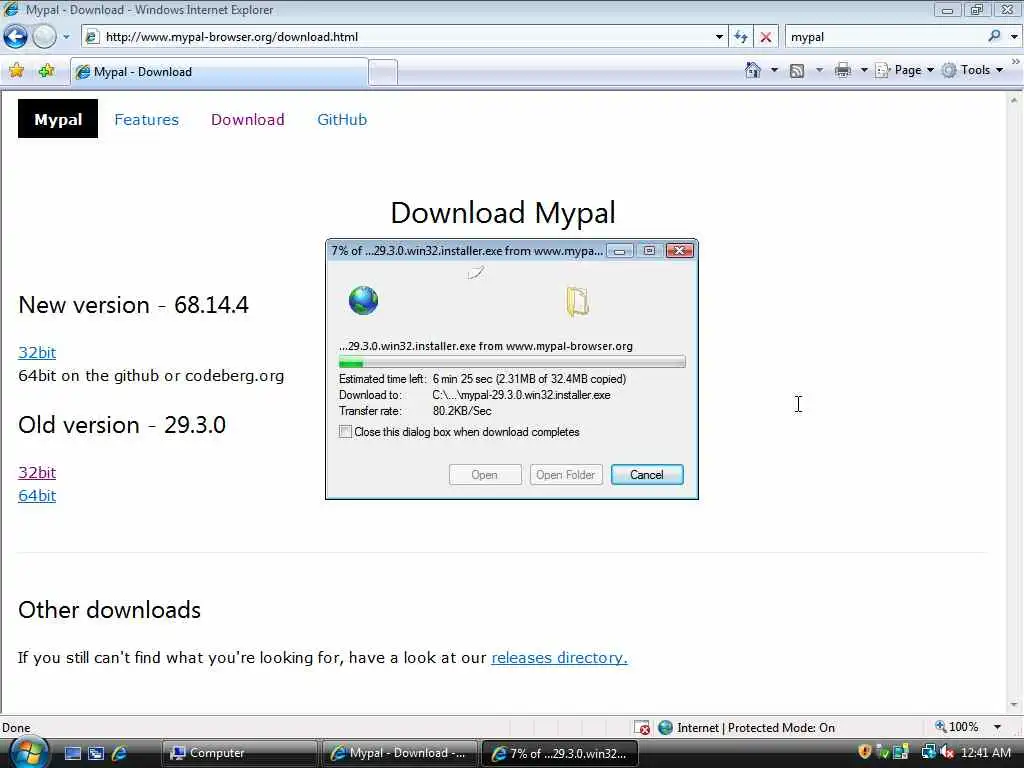Click 32bit link under New version 68.14.4
The image size is (1024, 768).
click(37, 353)
